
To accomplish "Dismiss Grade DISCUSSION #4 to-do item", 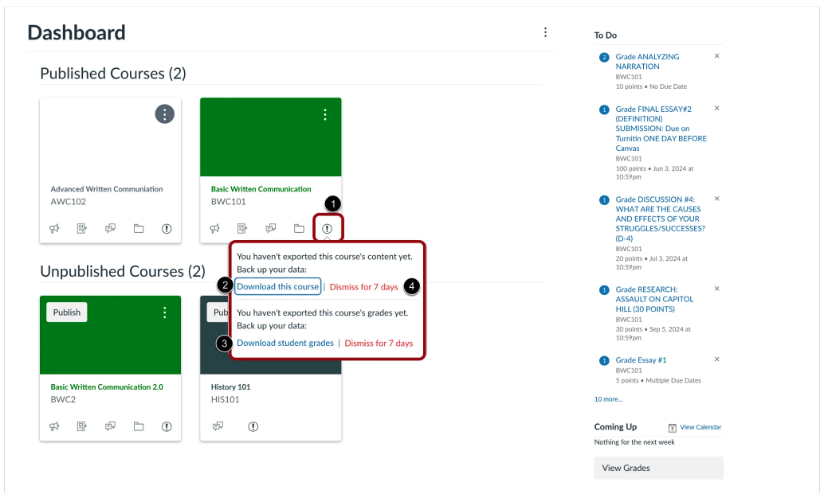I will tap(717, 198).
